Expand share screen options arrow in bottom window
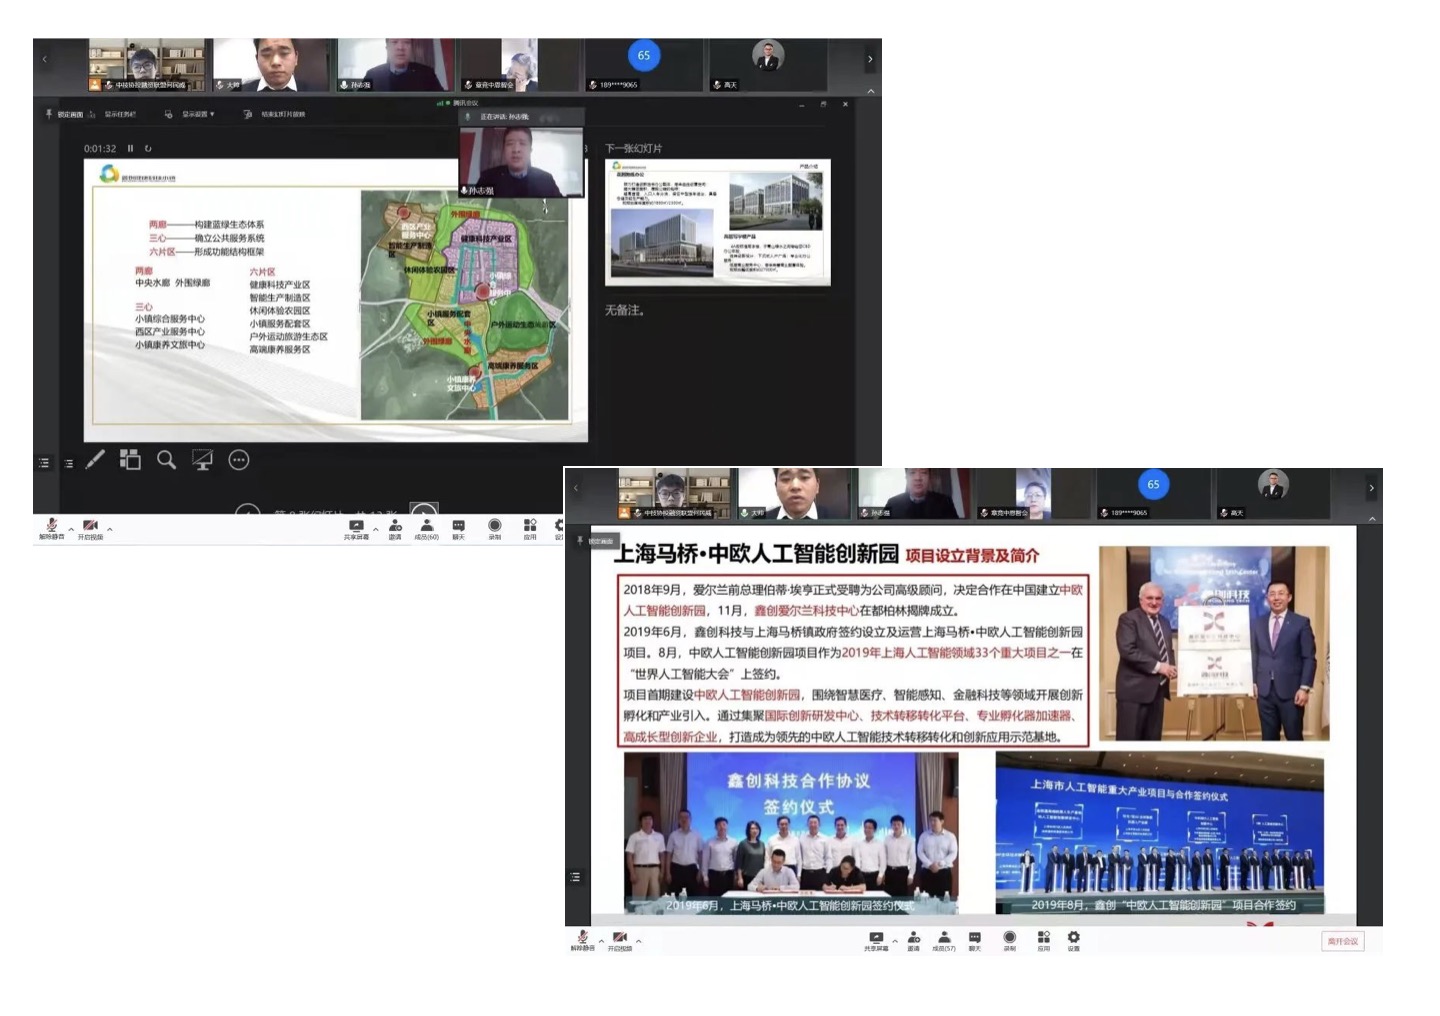 [895, 940]
